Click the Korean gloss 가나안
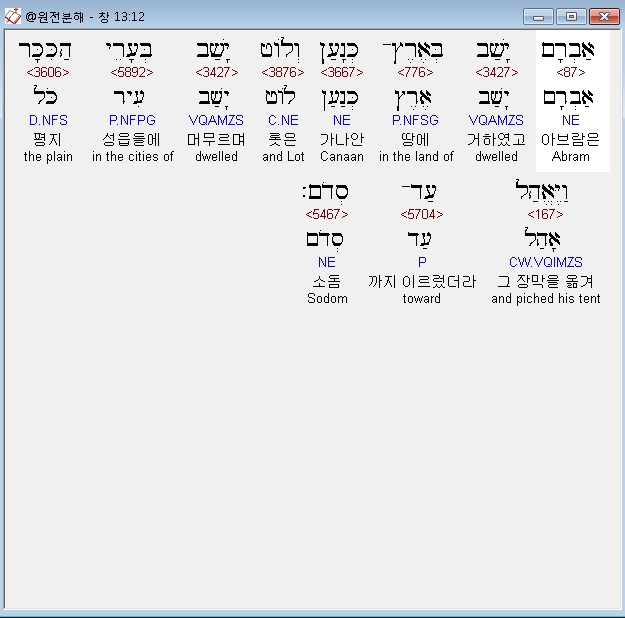625x618 pixels. [x=342, y=140]
